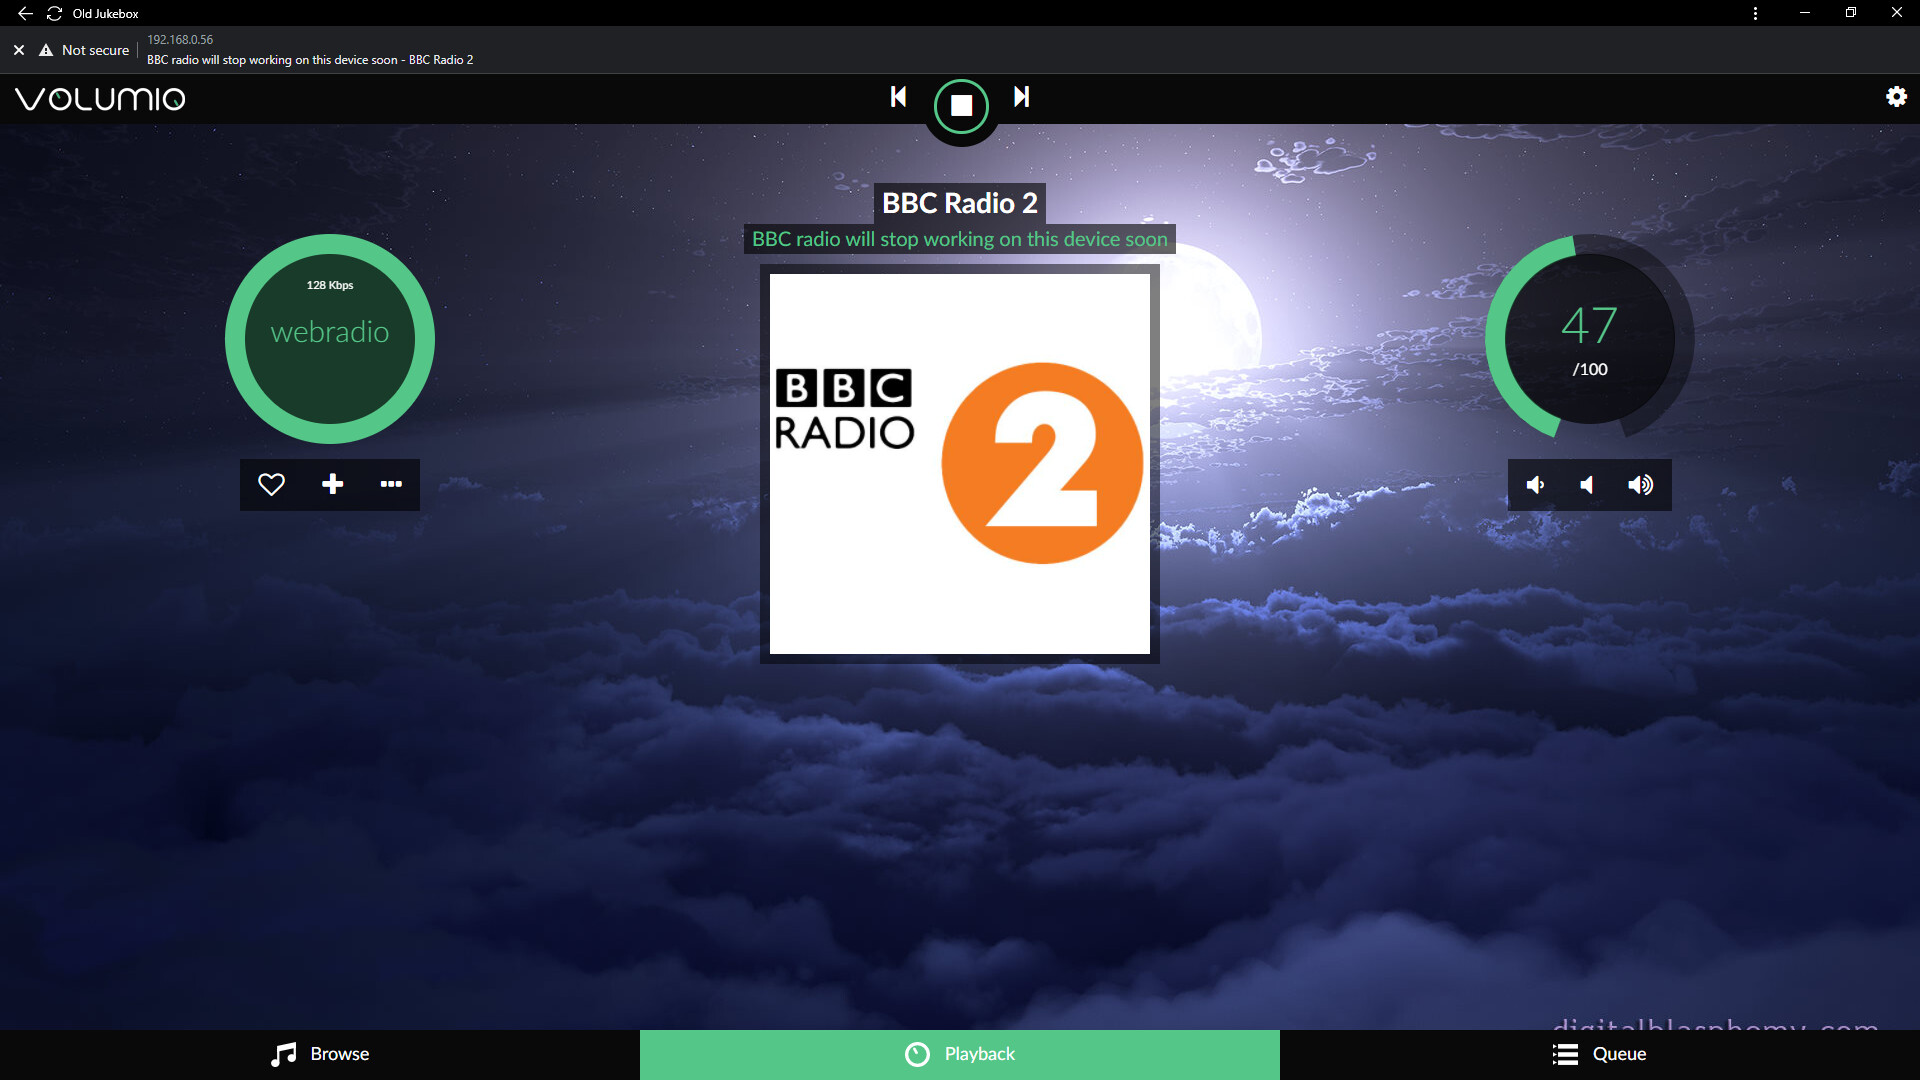Stop playback with the stop button
The image size is (1920, 1080).
tap(961, 106)
